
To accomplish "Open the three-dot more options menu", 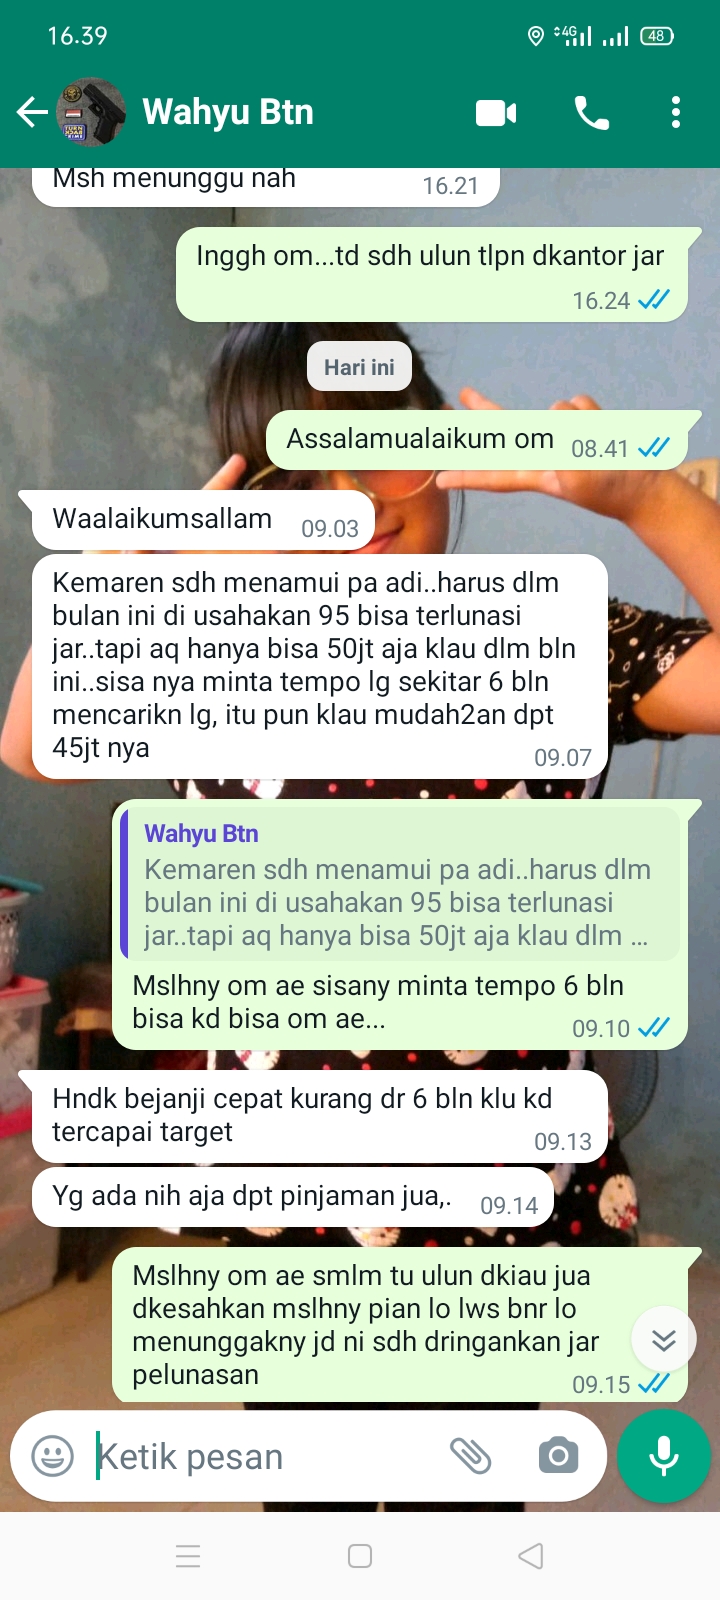I will (676, 112).
